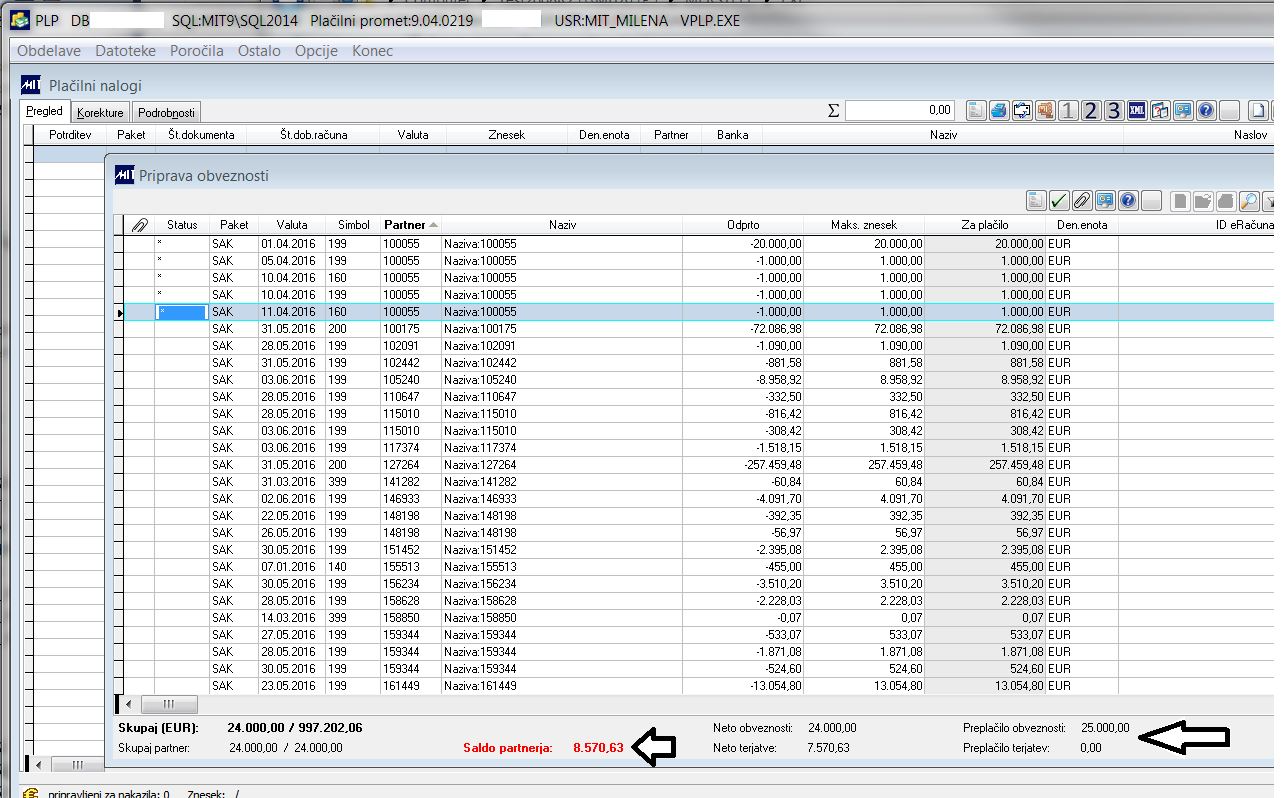This screenshot has height=798, width=1287.
Task: Toggle Status mark on the 01.04.2016 row
Action: [x=182, y=244]
